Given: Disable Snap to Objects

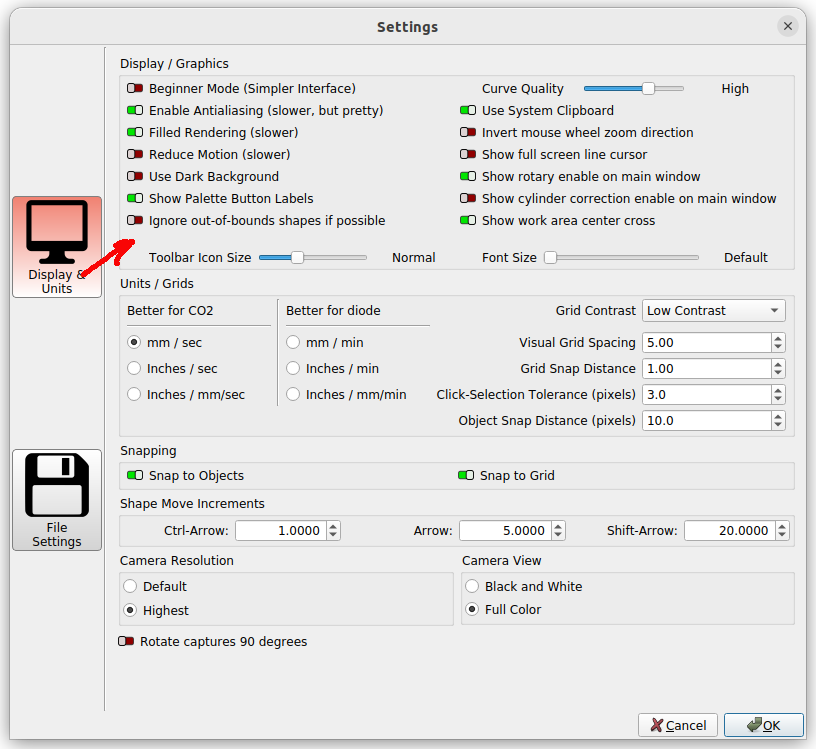Looking at the screenshot, I should (x=134, y=475).
